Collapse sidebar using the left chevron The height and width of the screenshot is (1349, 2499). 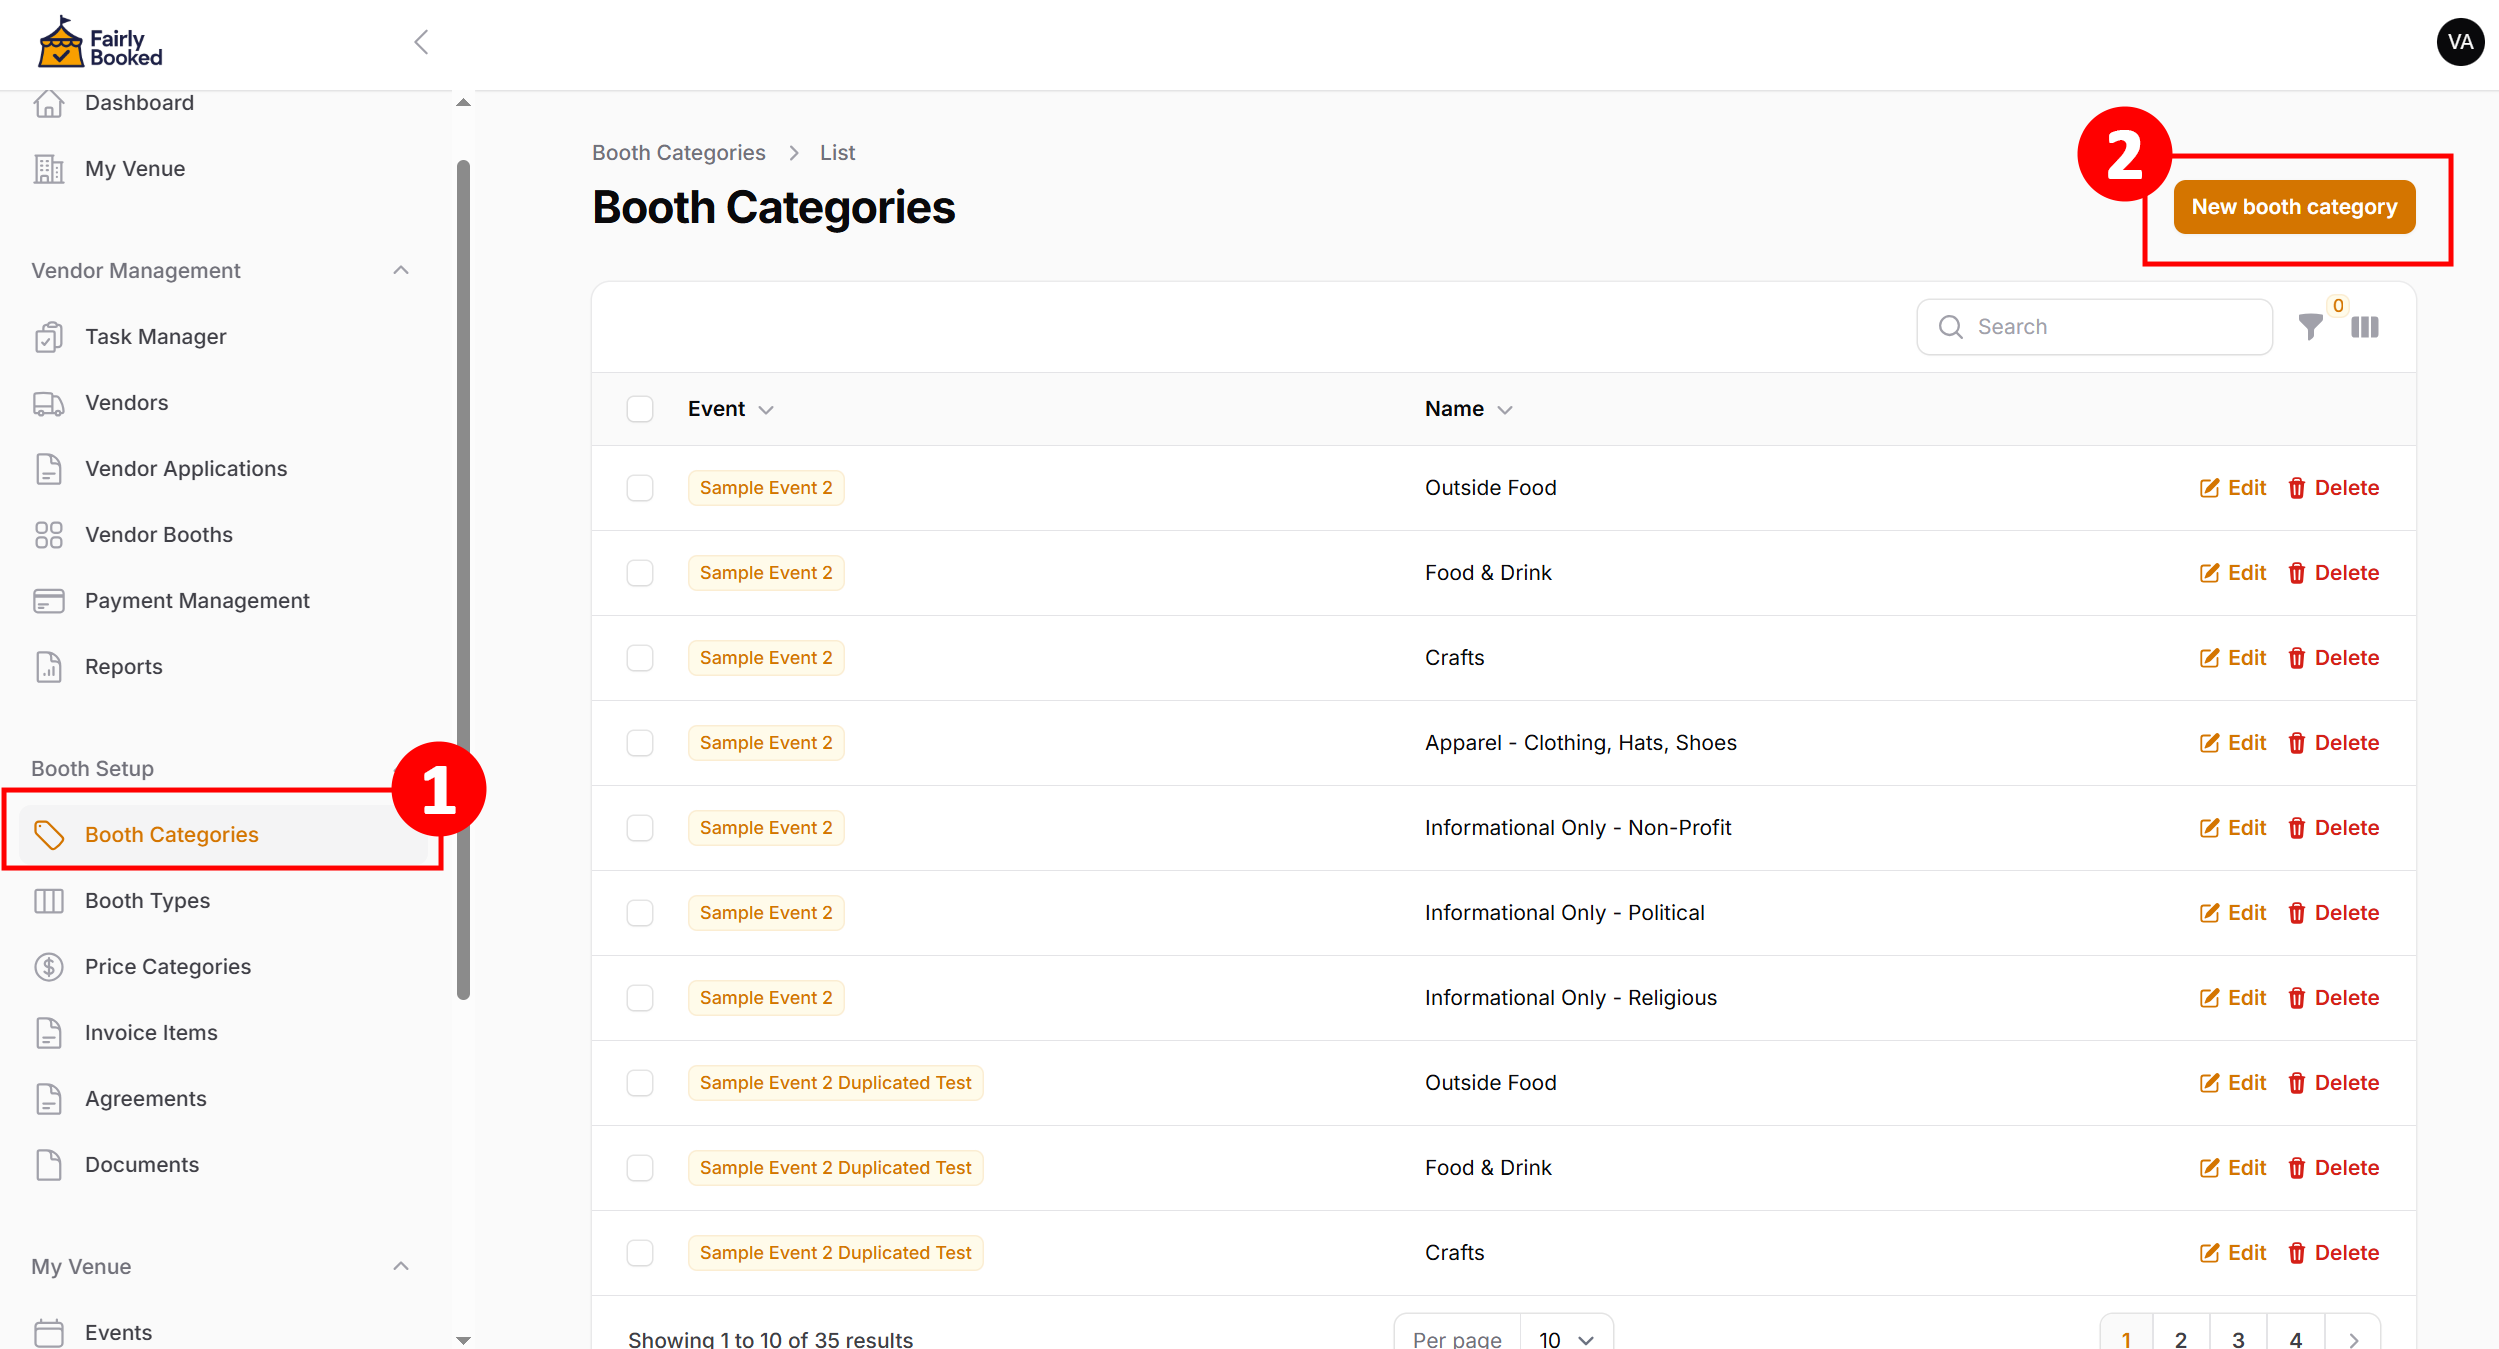click(x=421, y=42)
